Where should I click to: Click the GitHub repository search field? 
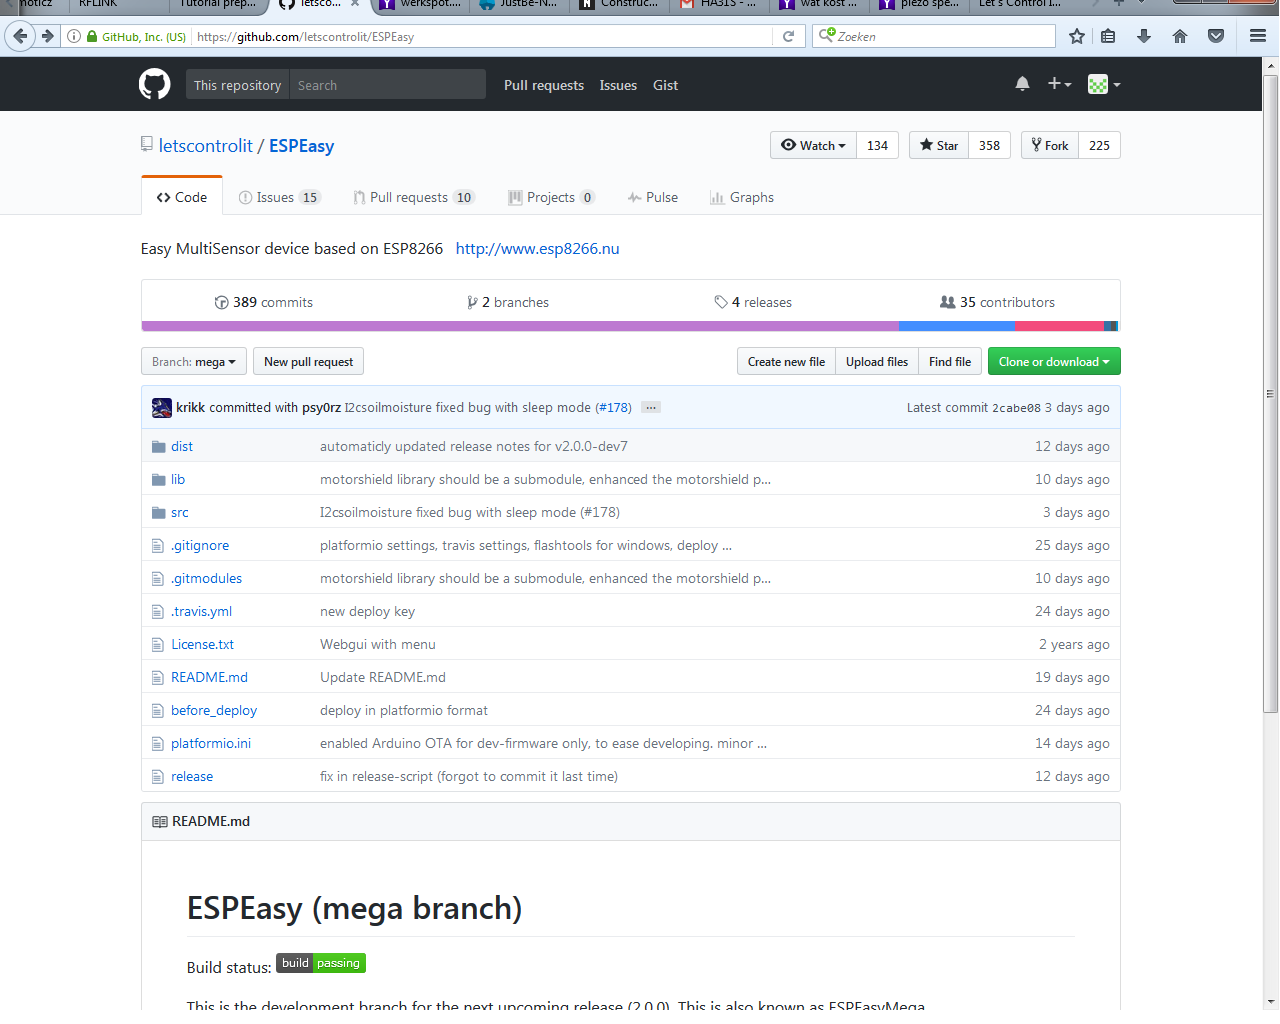(x=388, y=85)
